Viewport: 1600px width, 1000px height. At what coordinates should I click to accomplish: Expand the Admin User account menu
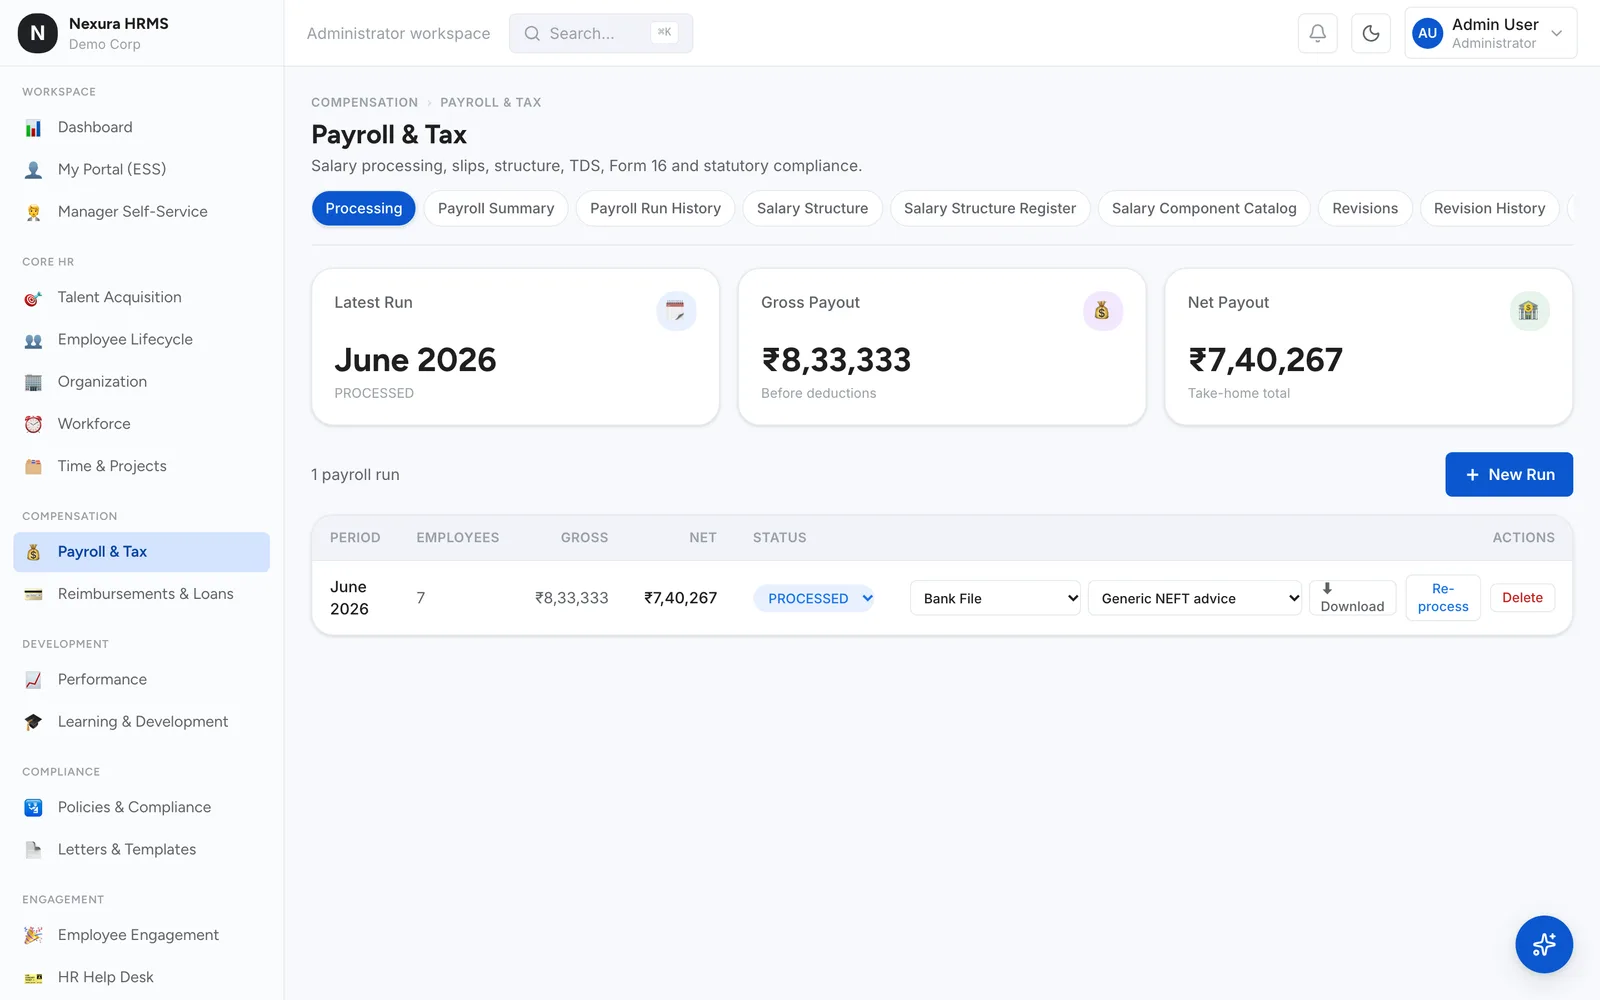[x=1490, y=33]
